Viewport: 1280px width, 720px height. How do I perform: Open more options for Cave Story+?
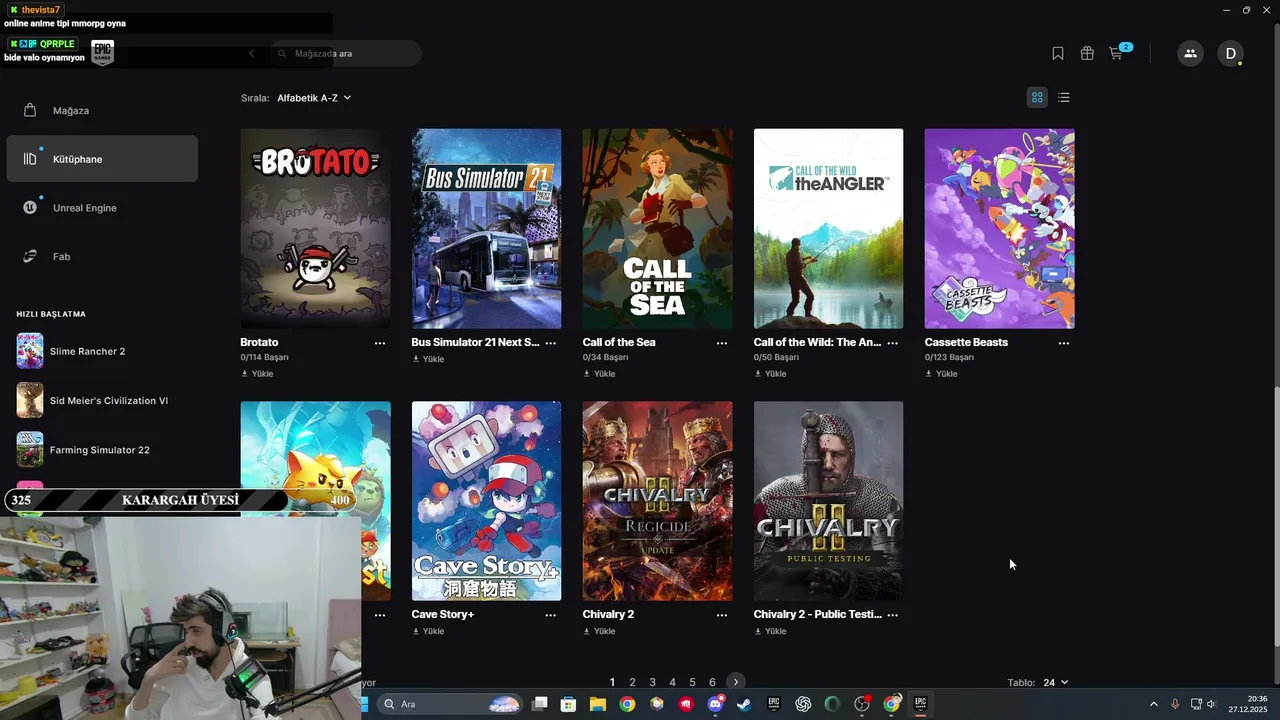click(x=551, y=615)
